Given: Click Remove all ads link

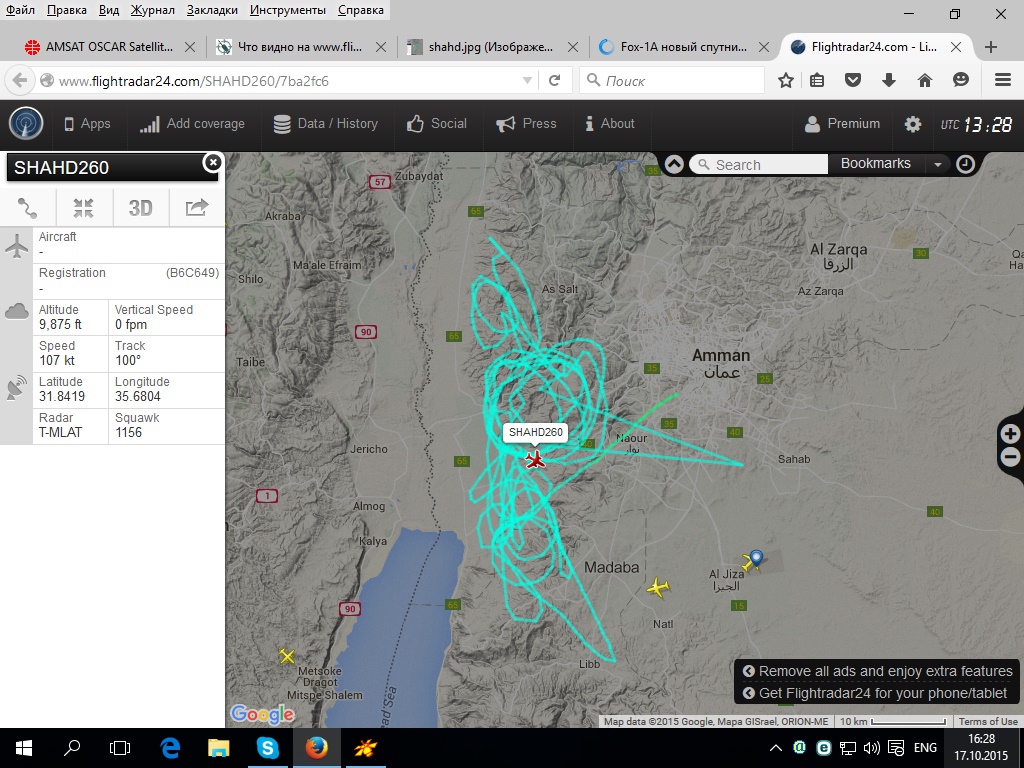Looking at the screenshot, I should click(885, 671).
